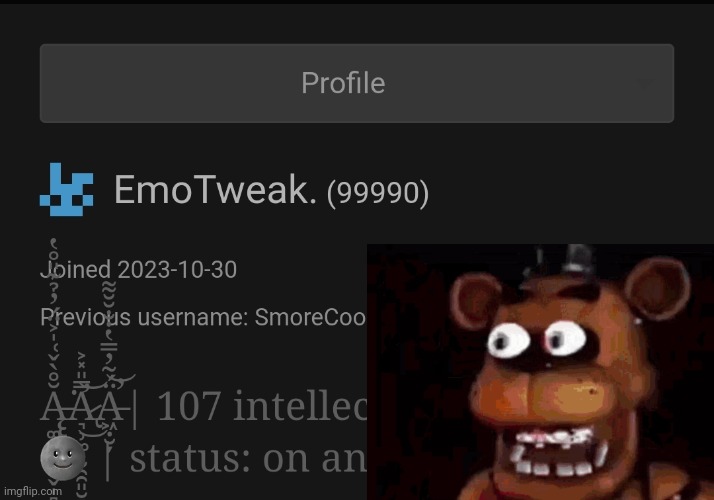The image size is (714, 500).
Task: Select the Joined 2023-10-30 text
Action: point(138,270)
